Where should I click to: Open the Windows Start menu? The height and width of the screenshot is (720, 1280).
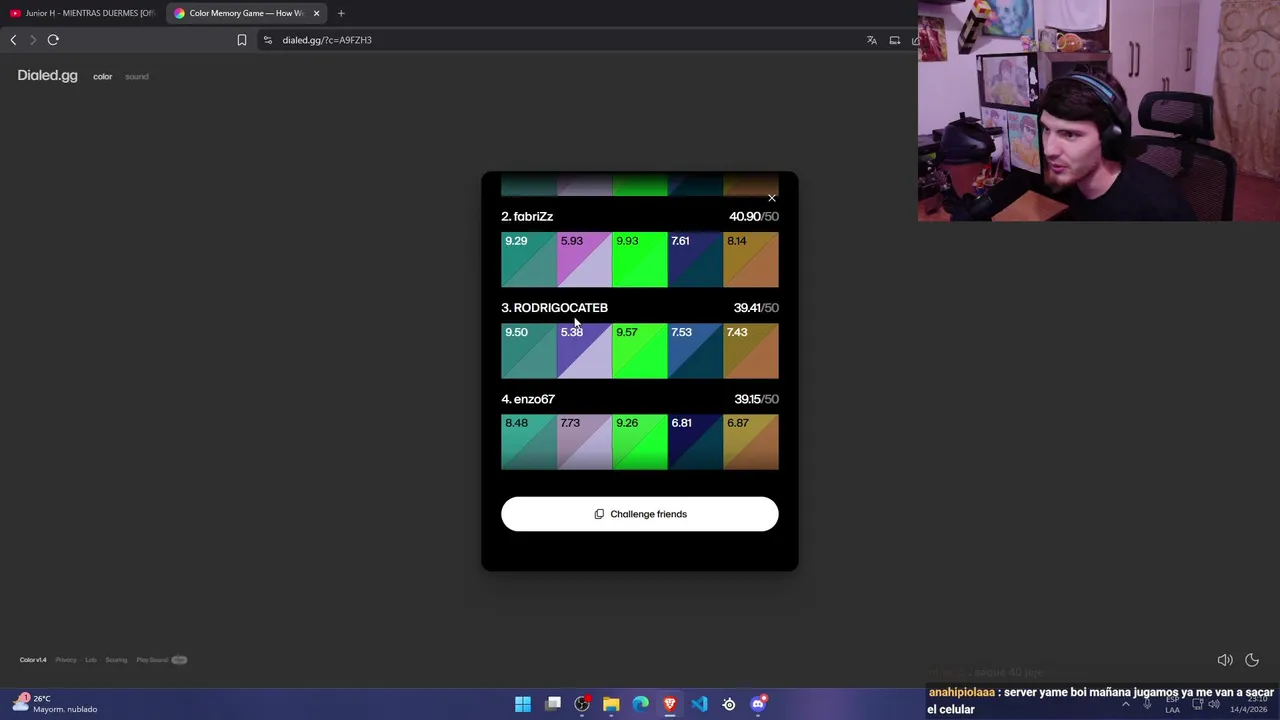point(523,704)
